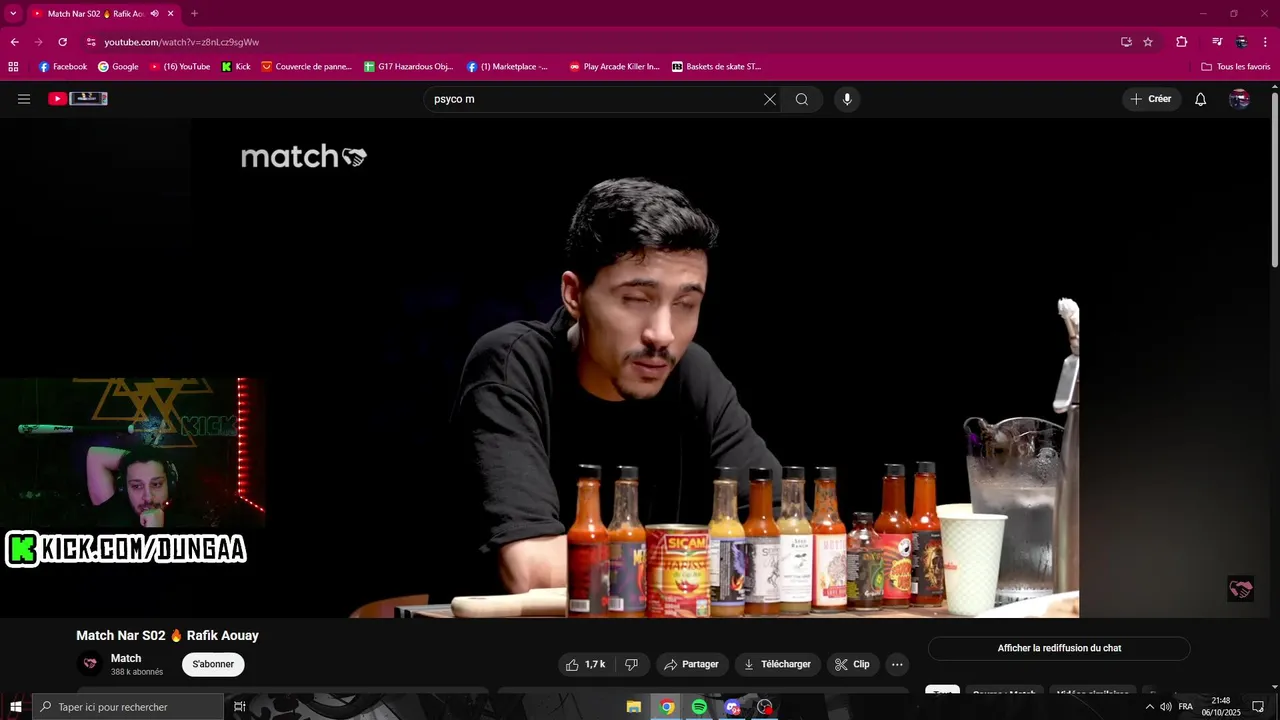1280x720 pixels.
Task: Open Couvercle de panne bookmark
Action: click(307, 67)
